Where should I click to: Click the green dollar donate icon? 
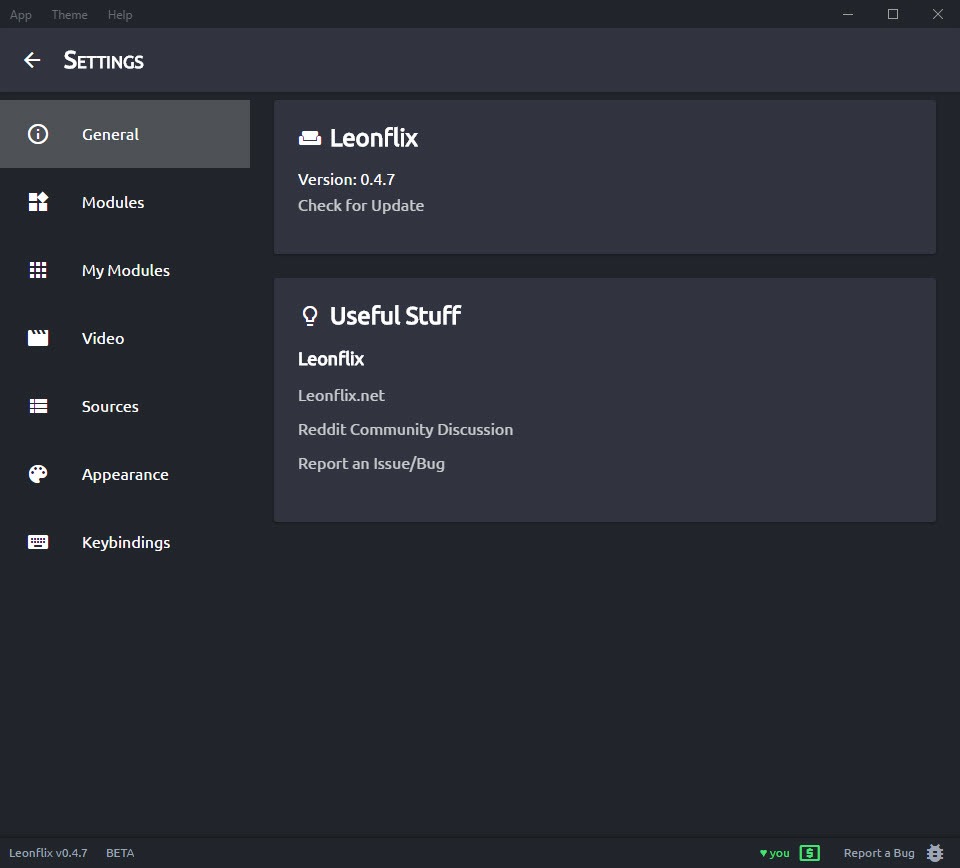pos(809,853)
